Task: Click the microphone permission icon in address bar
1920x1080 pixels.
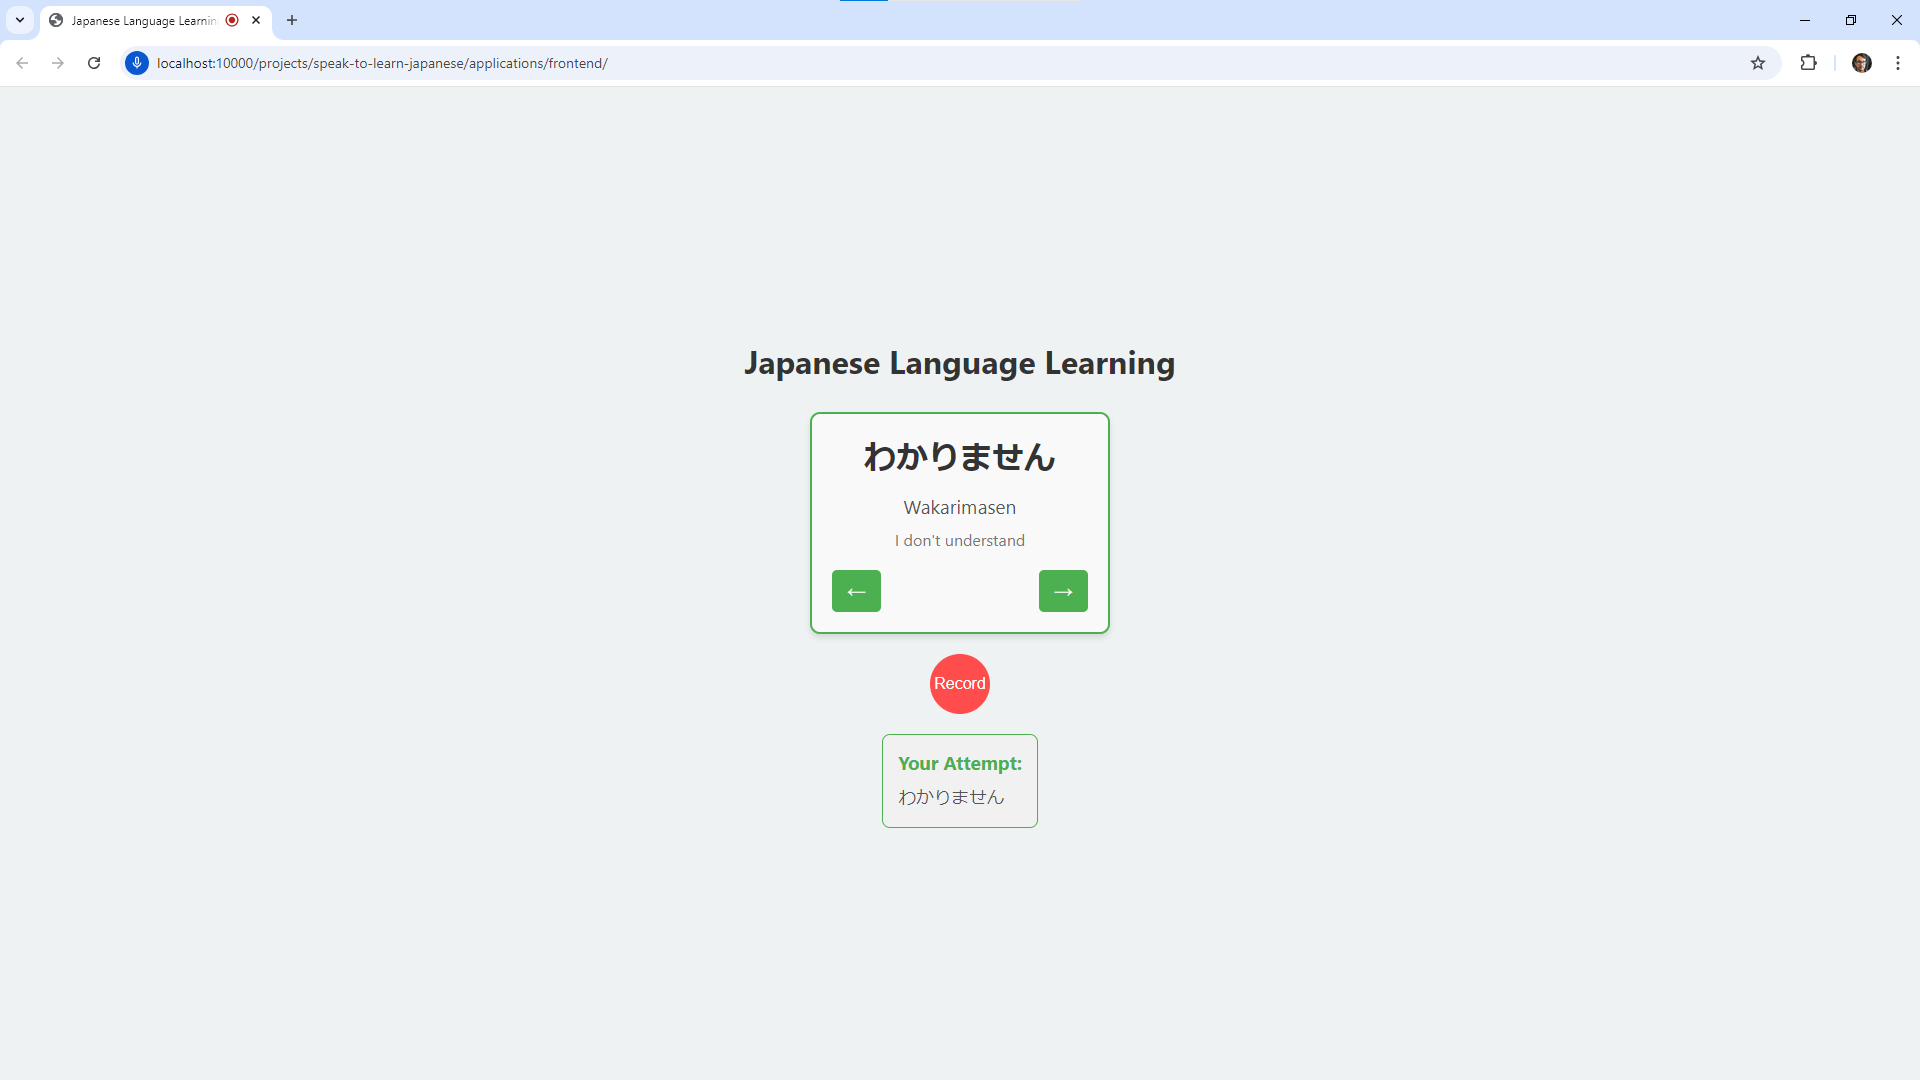Action: [137, 63]
